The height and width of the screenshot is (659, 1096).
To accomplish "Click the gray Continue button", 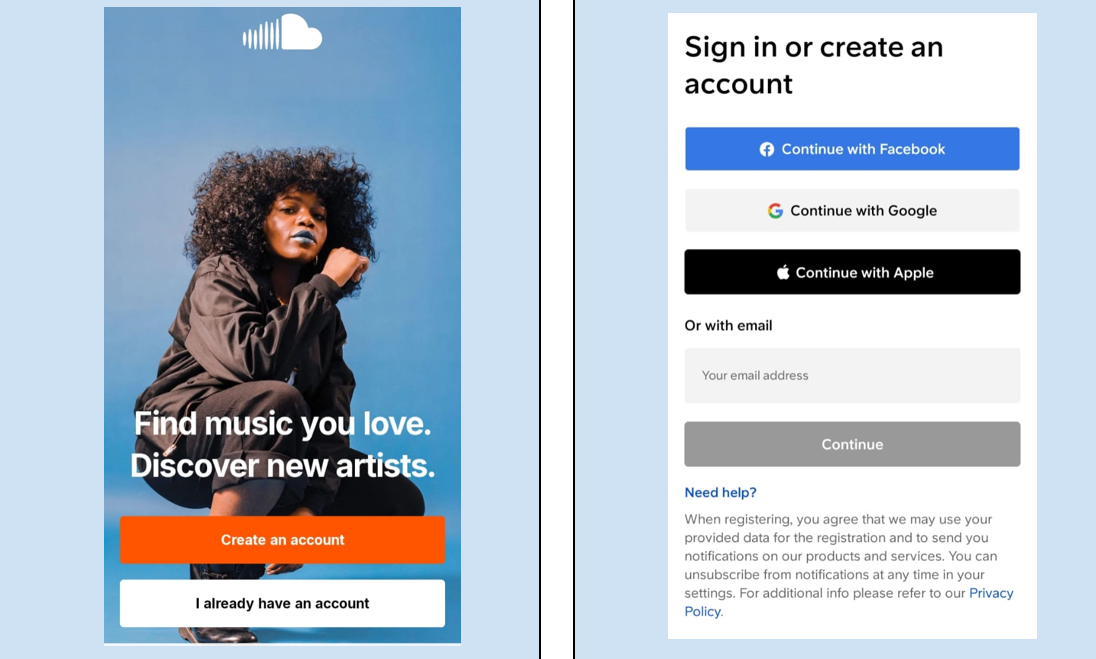I will [852, 444].
